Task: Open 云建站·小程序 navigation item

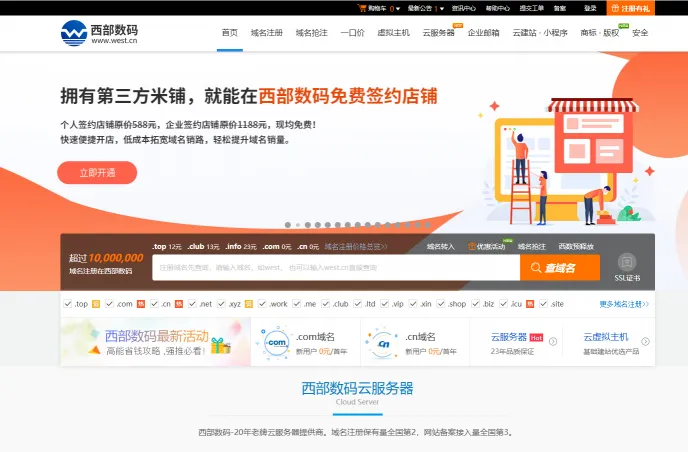Action: (540, 33)
